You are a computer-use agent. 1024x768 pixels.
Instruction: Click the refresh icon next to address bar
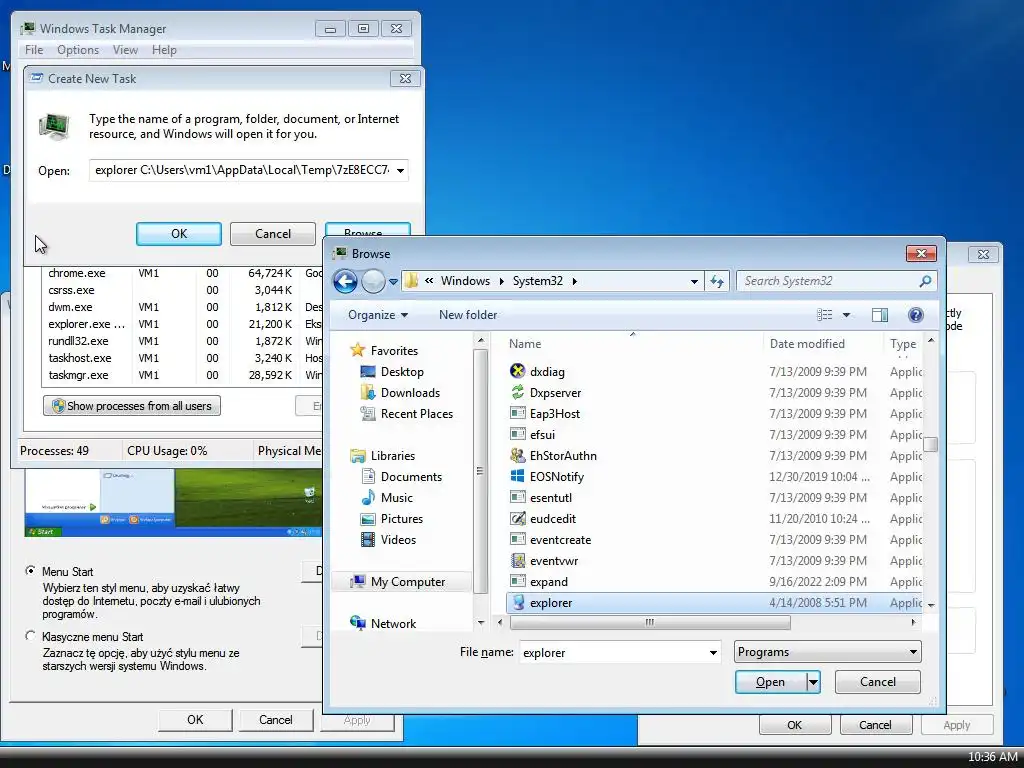[x=717, y=281]
